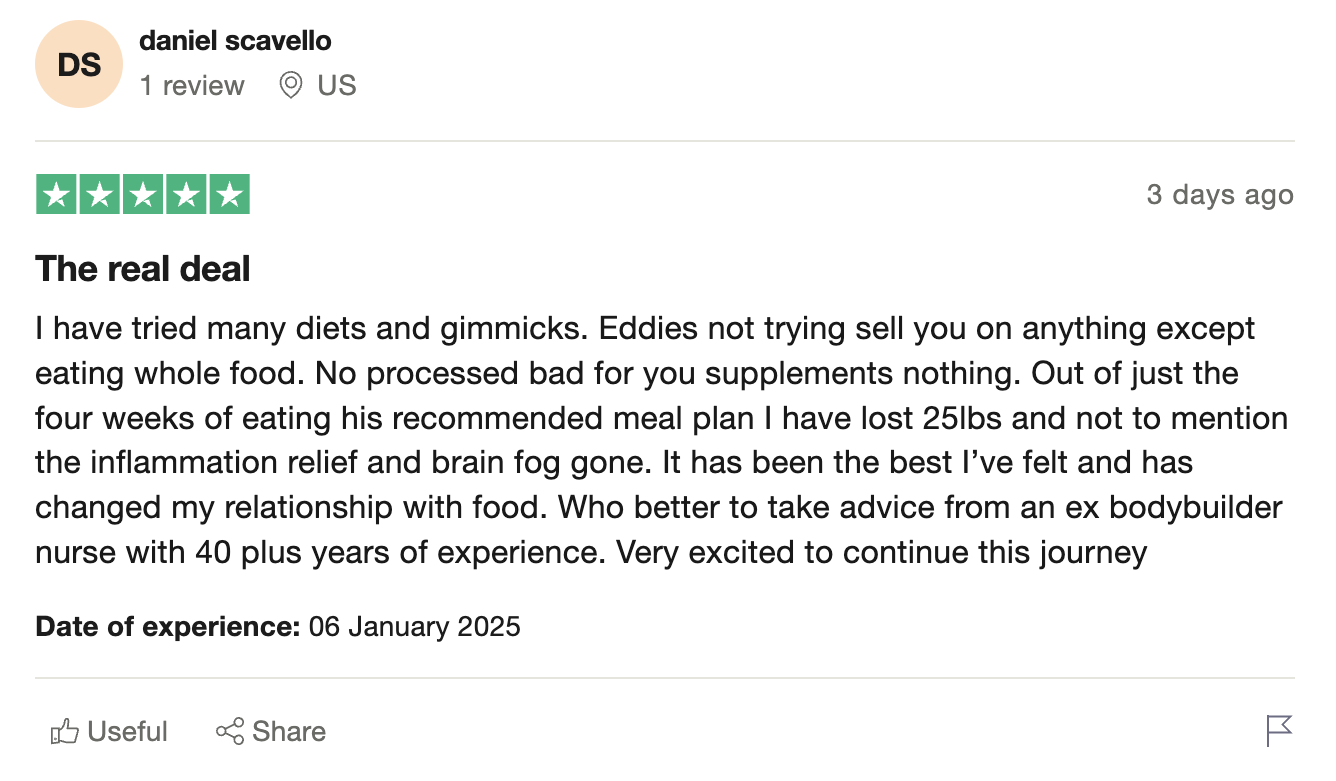Click the "1 review" count
The height and width of the screenshot is (781, 1336).
click(x=192, y=86)
